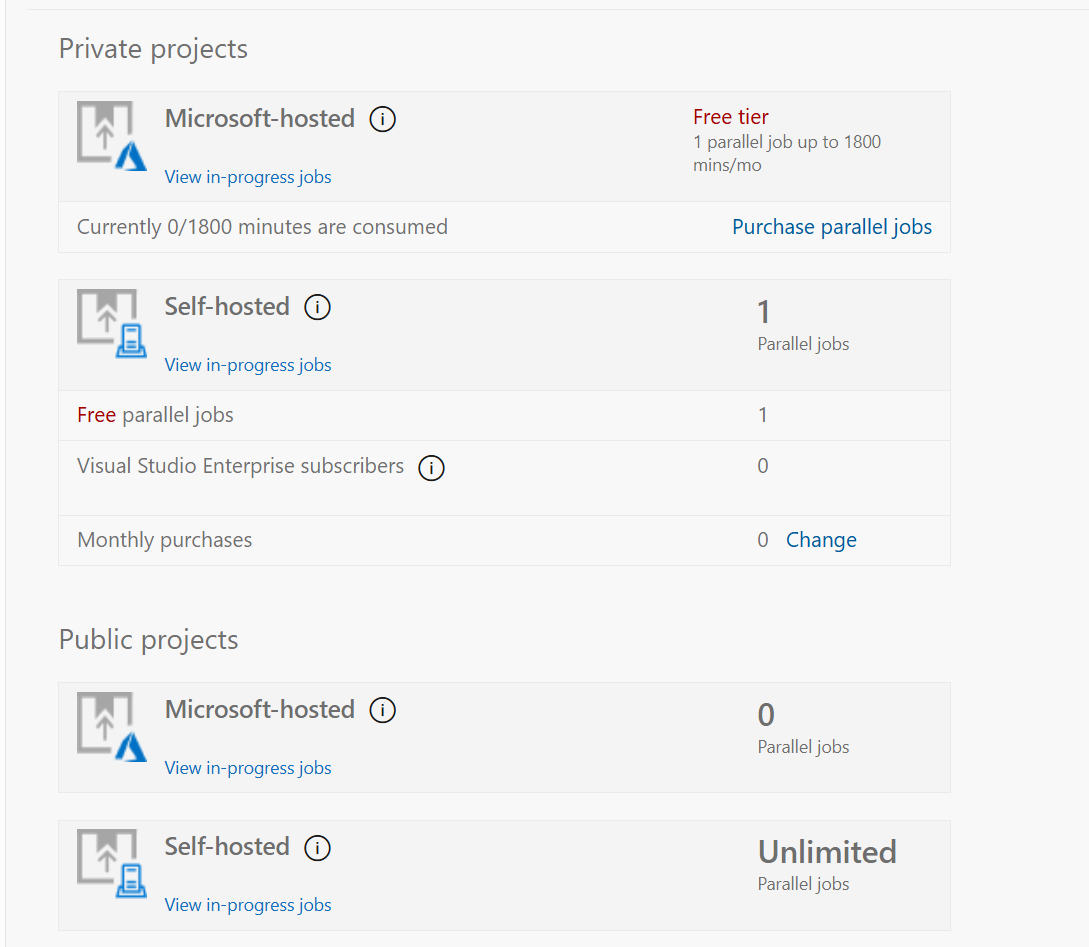Click info icon beside Private Microsoft-hosted
1089x947 pixels.
click(x=382, y=119)
